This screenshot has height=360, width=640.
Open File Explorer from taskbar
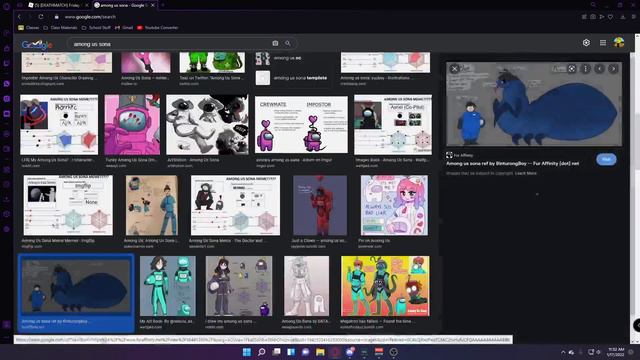[x=320, y=352]
